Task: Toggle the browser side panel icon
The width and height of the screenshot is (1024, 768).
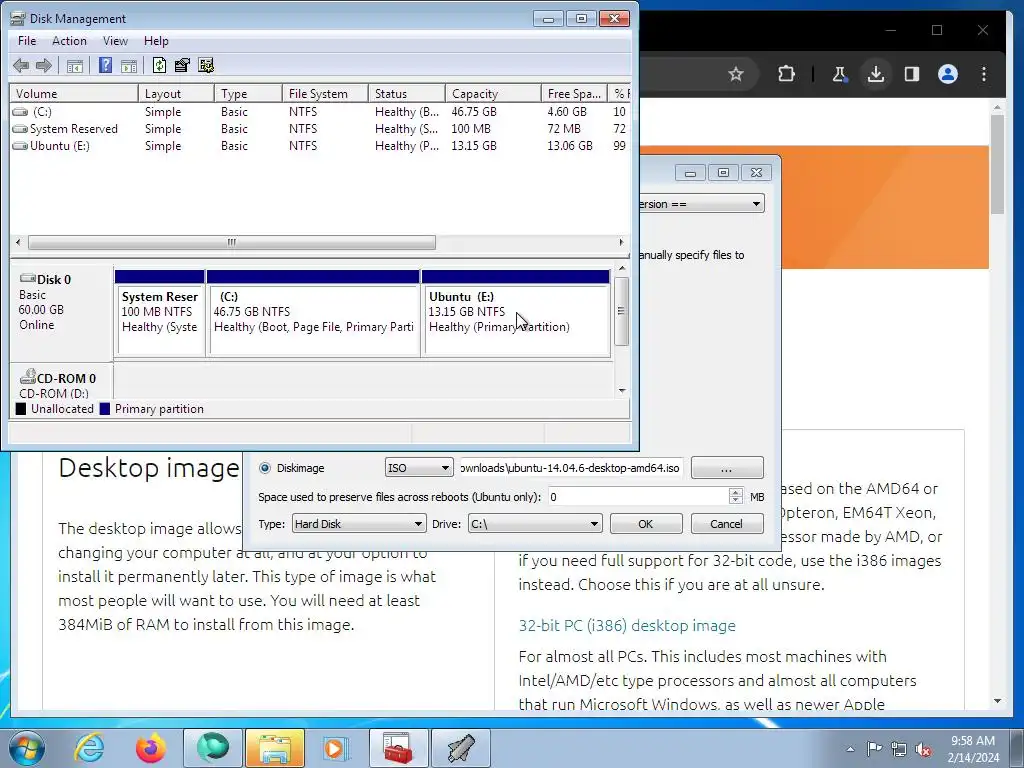Action: coord(912,74)
